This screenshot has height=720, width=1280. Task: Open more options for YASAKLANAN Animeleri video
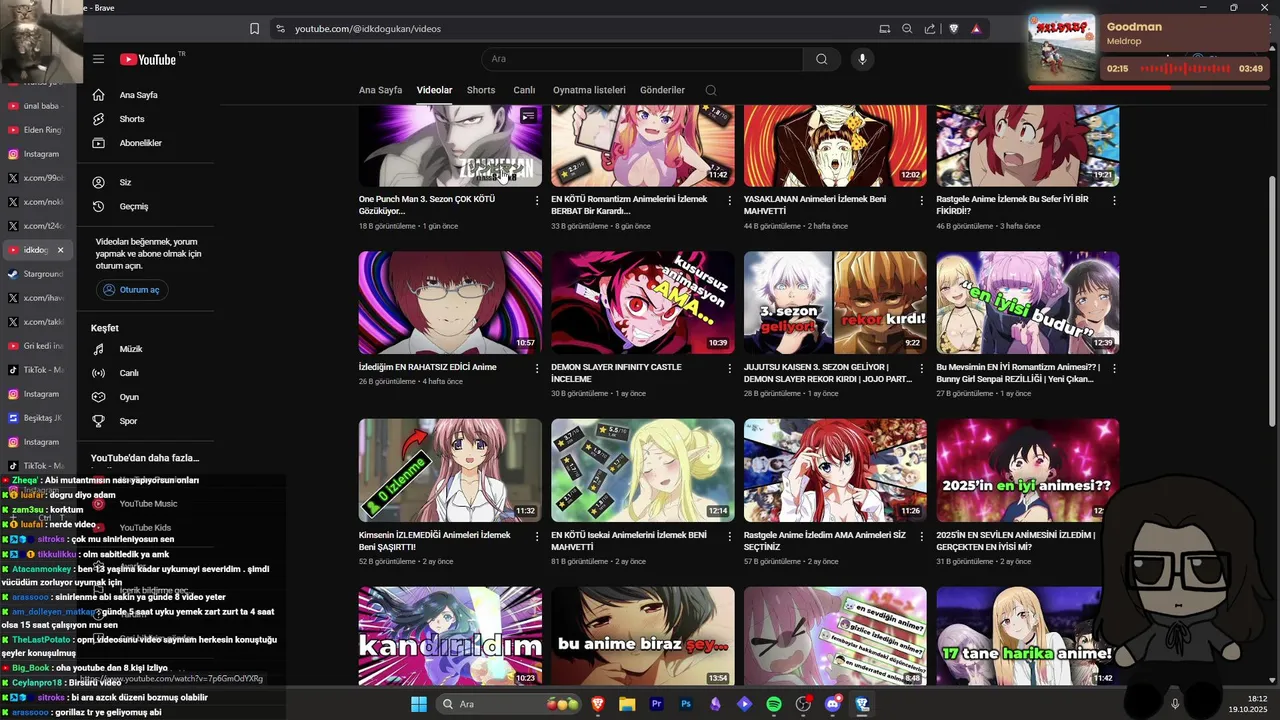tap(922, 200)
